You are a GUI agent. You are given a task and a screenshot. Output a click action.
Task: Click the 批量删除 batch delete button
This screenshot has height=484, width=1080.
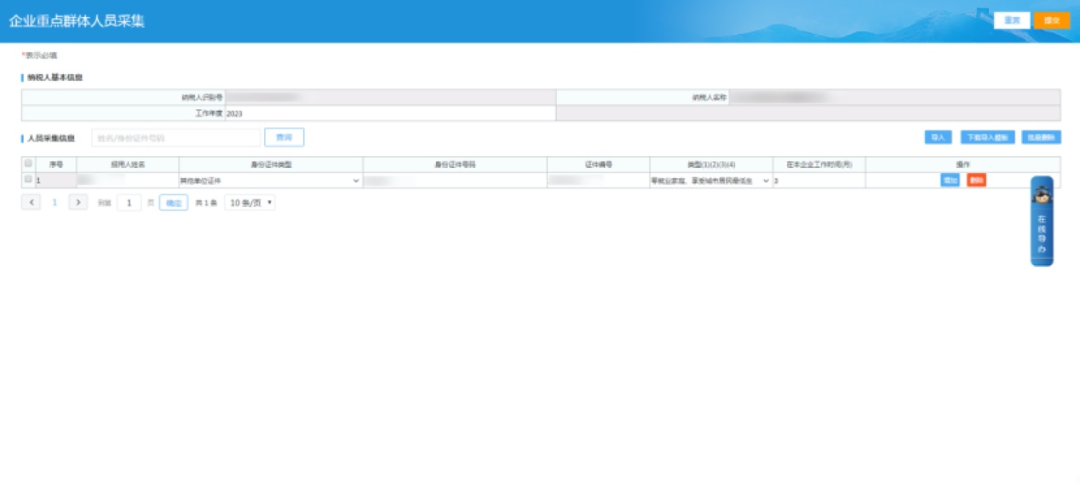click(x=1041, y=138)
